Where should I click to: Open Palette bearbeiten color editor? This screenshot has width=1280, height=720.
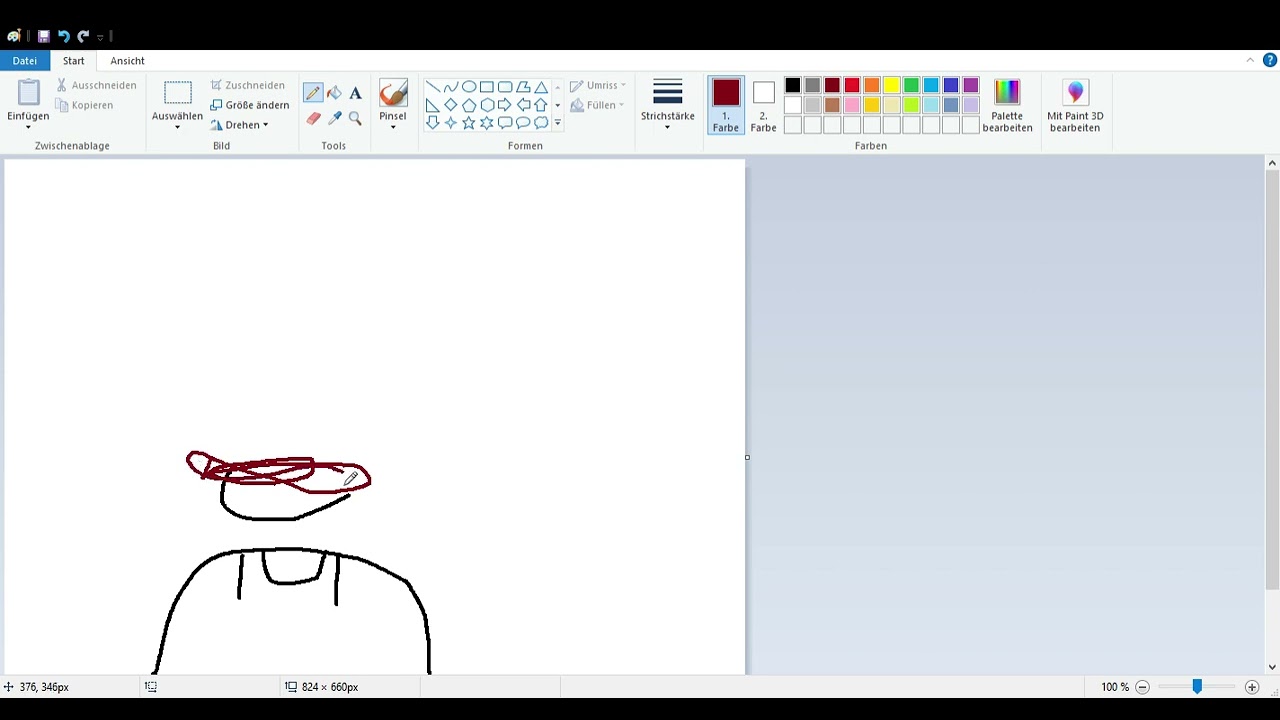[1007, 106]
